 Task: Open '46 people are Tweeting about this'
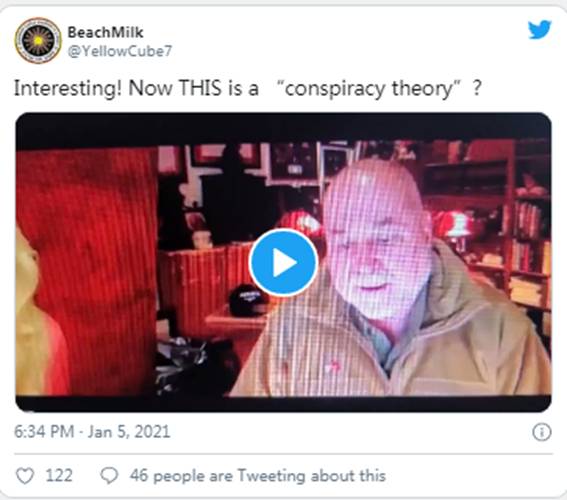(258, 475)
